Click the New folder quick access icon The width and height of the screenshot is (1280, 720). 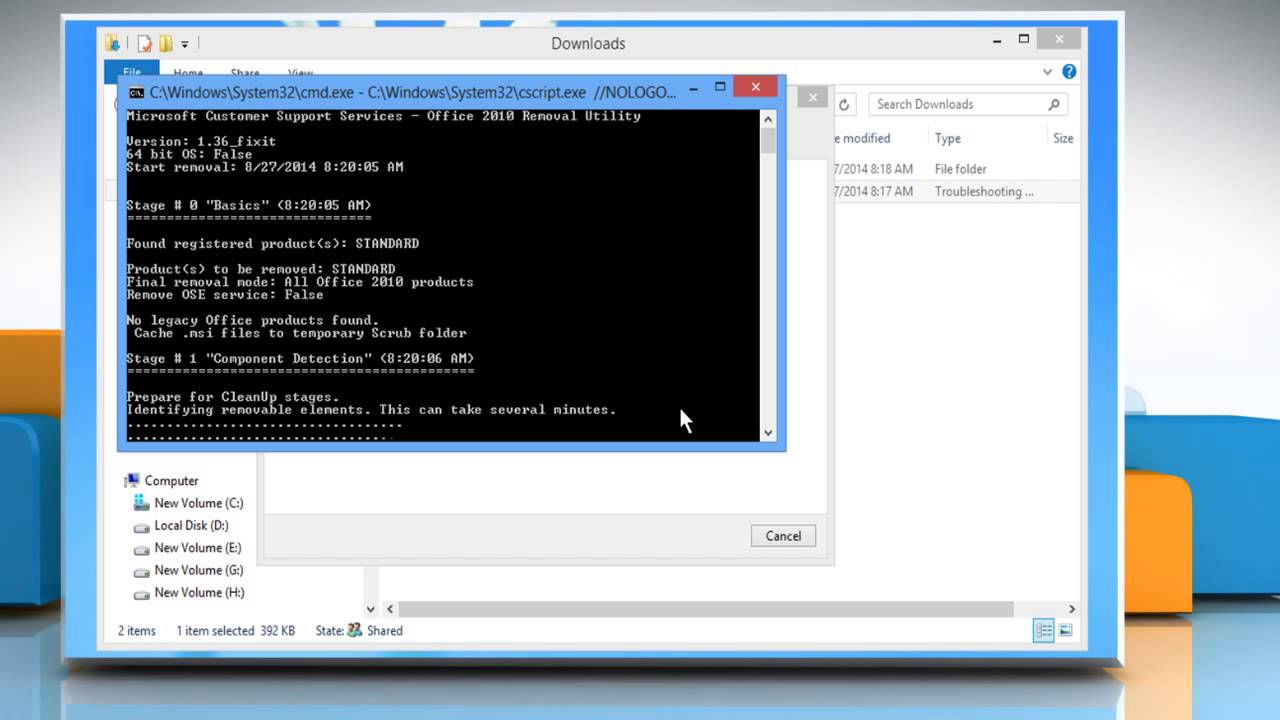click(166, 43)
